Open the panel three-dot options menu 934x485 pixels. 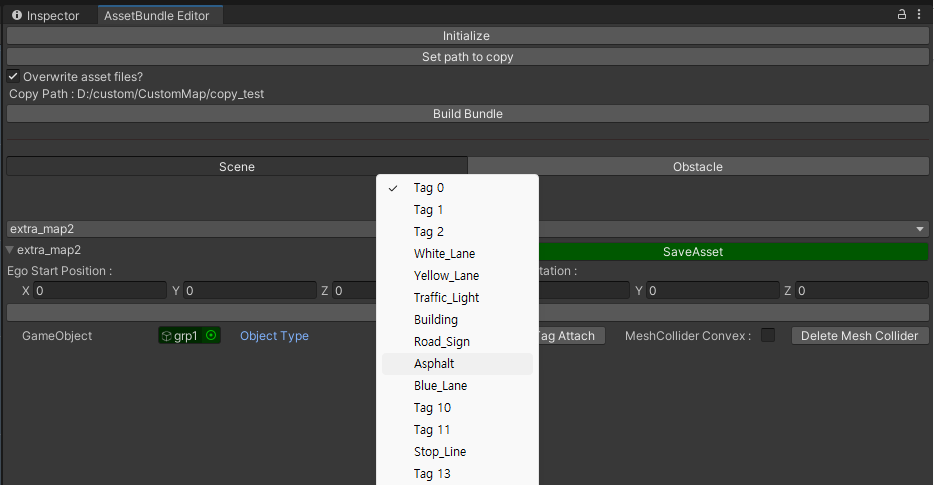[920, 15]
